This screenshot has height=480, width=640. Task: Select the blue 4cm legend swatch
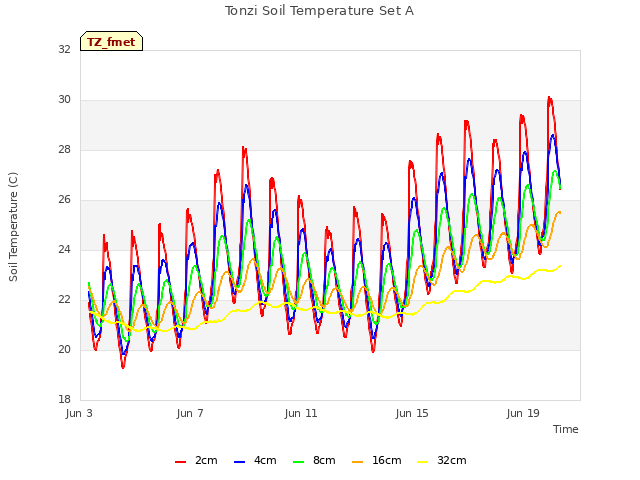pyautogui.click(x=240, y=462)
